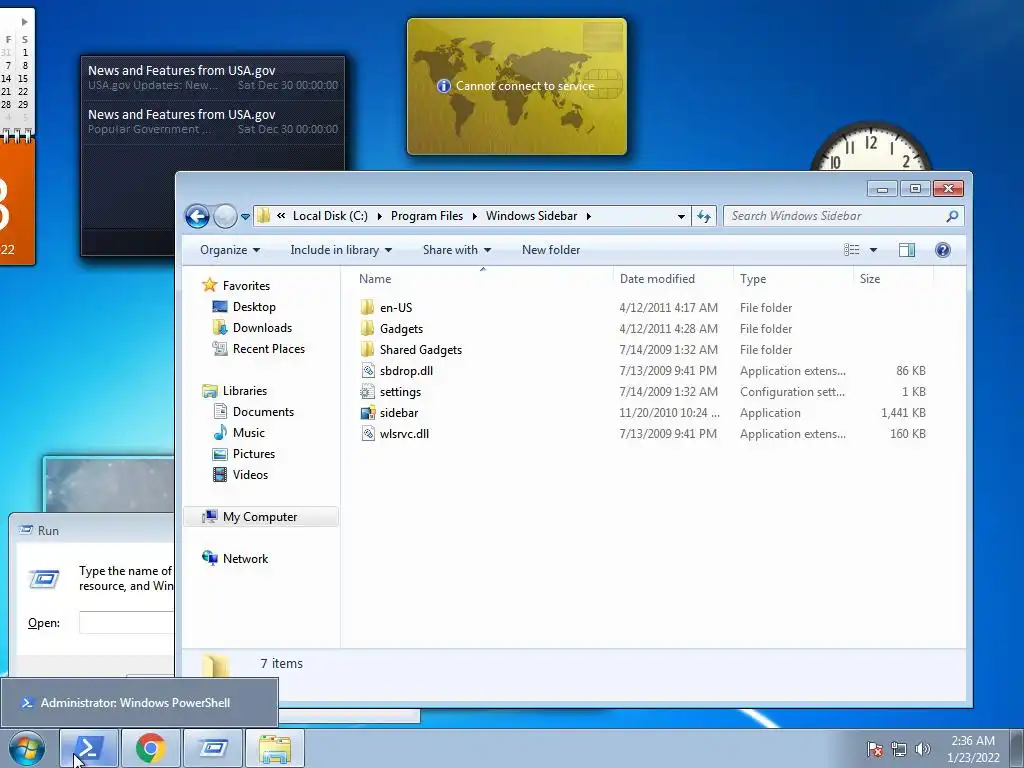Select Network in the navigation pane

tap(245, 558)
